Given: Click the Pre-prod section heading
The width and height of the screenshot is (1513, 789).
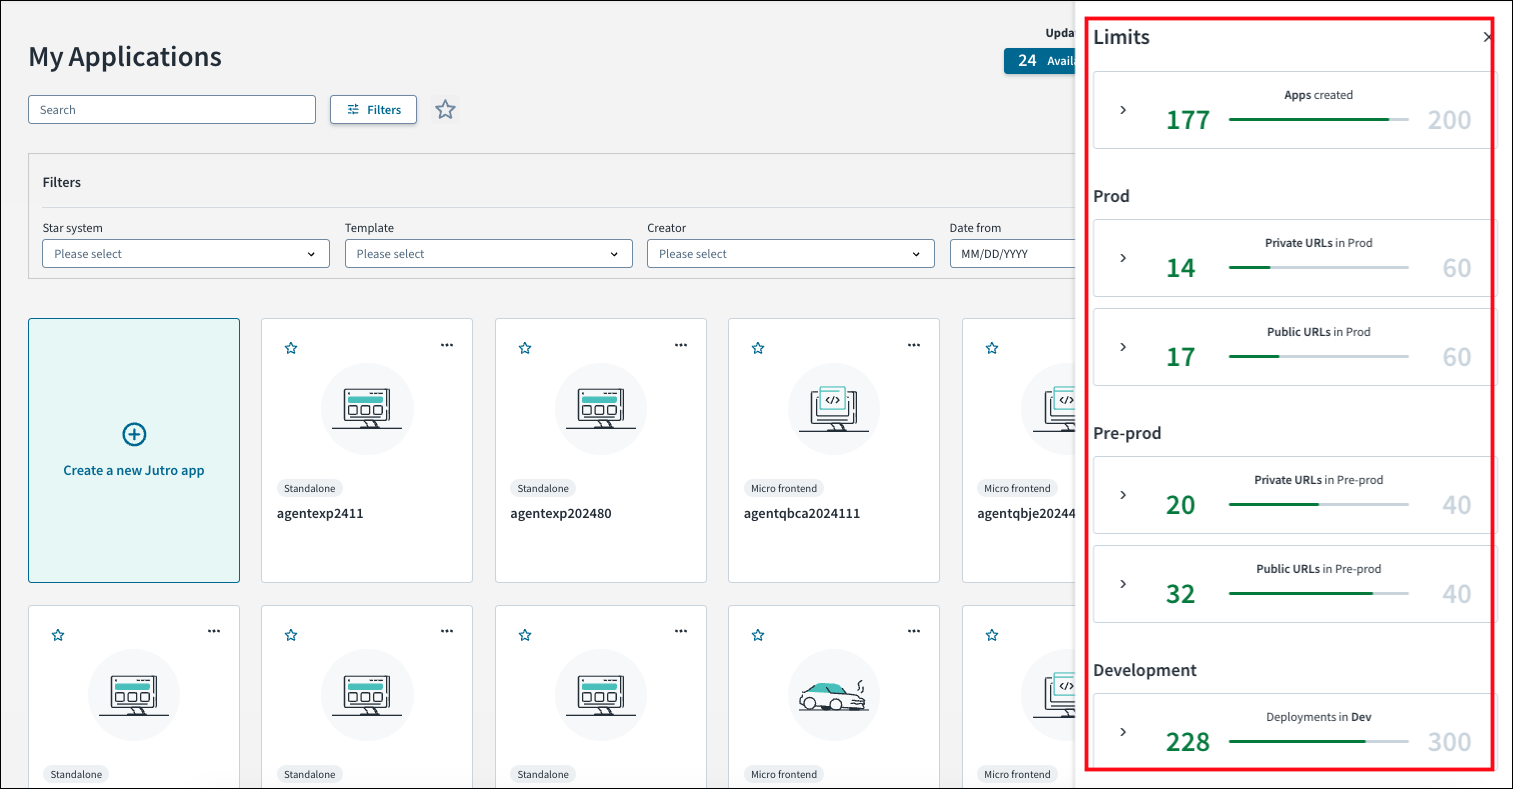Looking at the screenshot, I should (1127, 433).
